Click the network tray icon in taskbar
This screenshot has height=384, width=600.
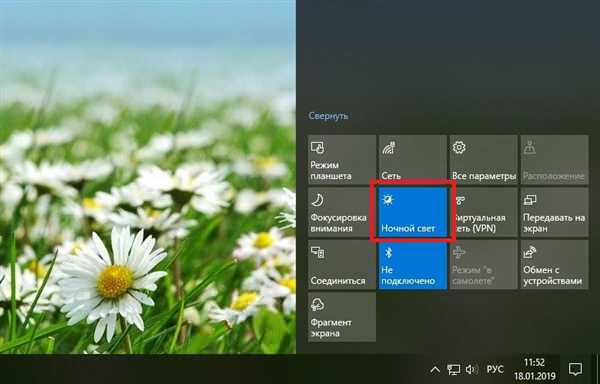point(453,369)
